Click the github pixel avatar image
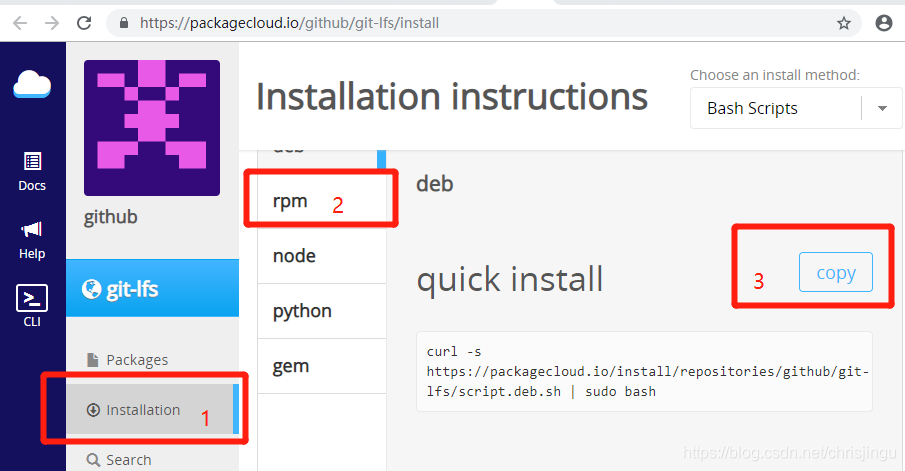The height and width of the screenshot is (471, 905). click(152, 128)
